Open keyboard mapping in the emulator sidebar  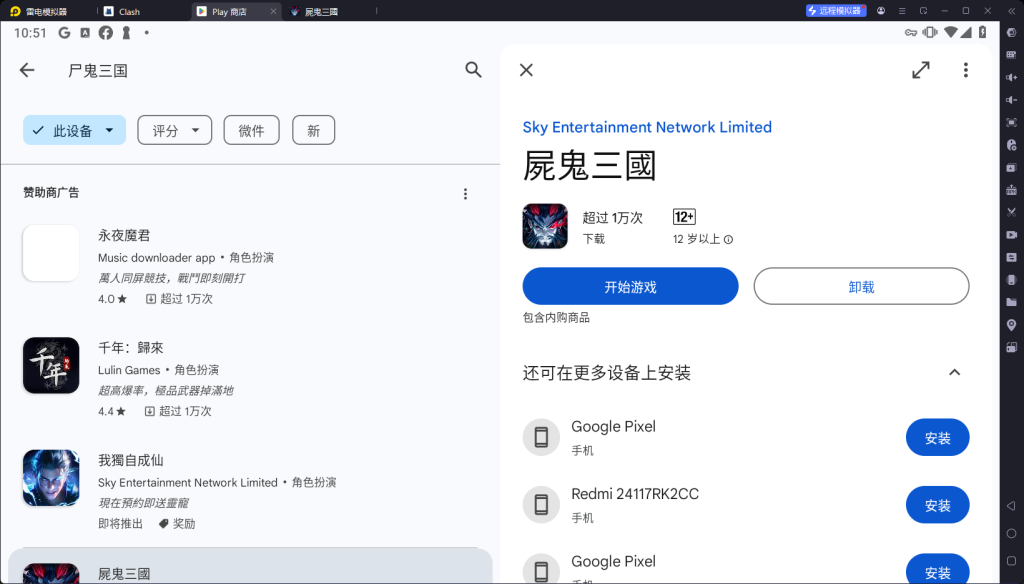tap(1012, 55)
